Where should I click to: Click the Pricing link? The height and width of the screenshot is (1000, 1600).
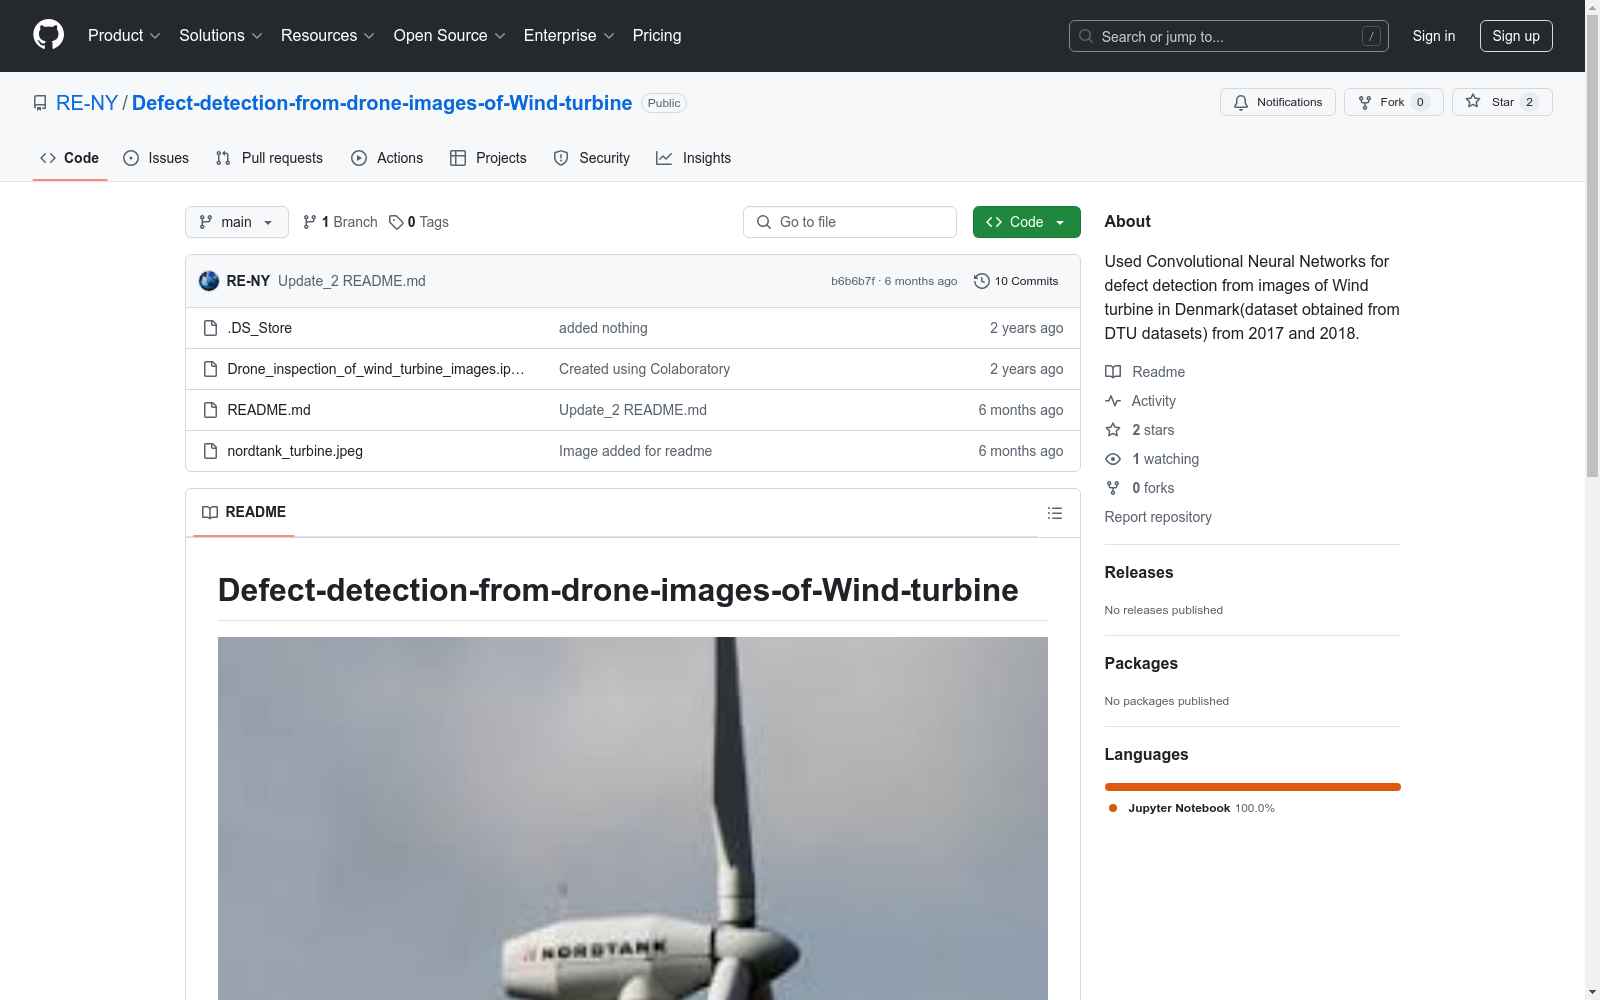[657, 36]
